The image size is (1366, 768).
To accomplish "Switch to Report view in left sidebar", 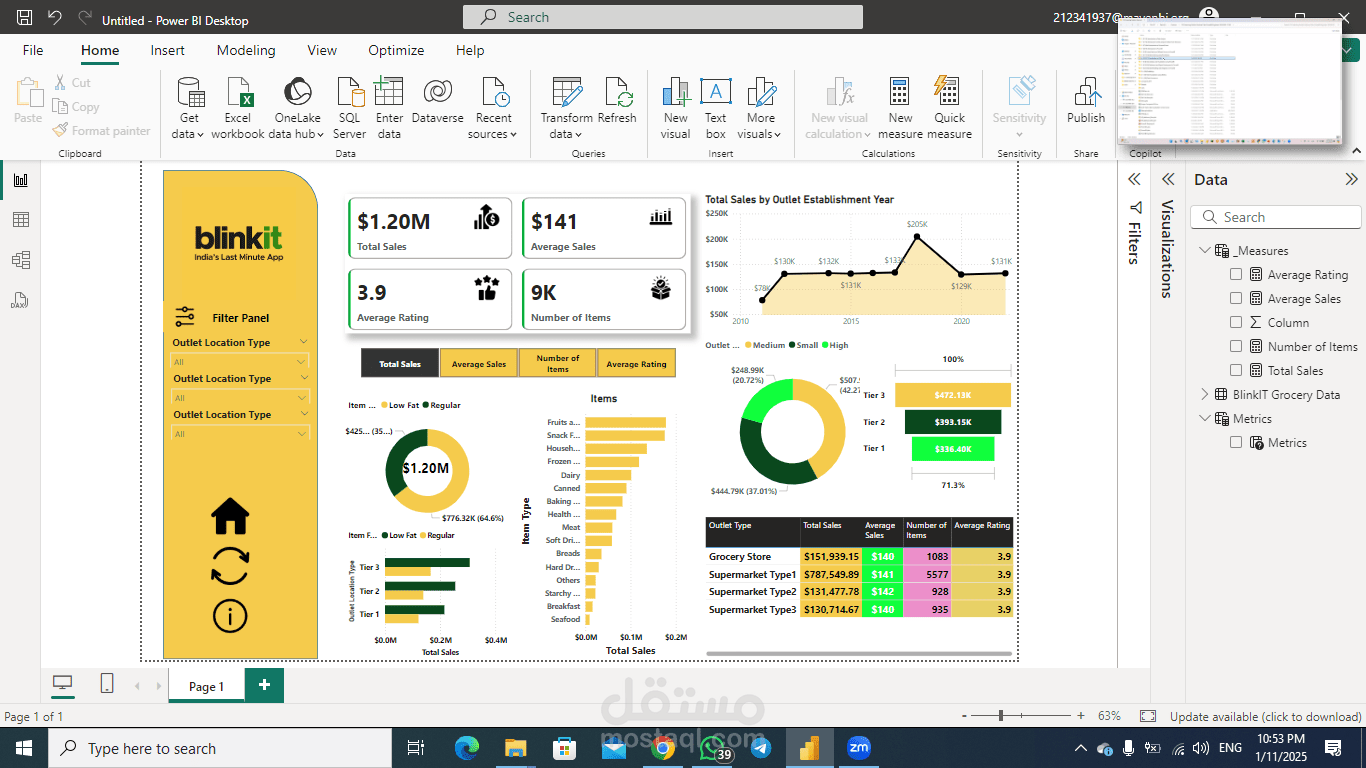I will pyautogui.click(x=21, y=180).
